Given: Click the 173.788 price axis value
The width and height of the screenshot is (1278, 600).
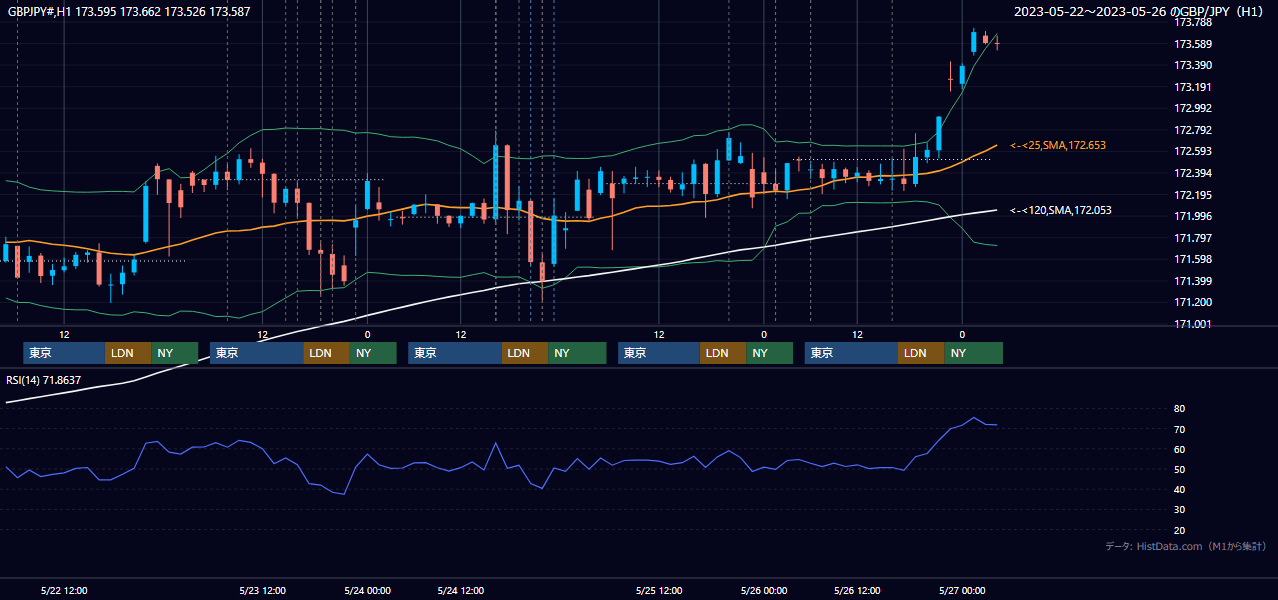Looking at the screenshot, I should pyautogui.click(x=1192, y=22).
